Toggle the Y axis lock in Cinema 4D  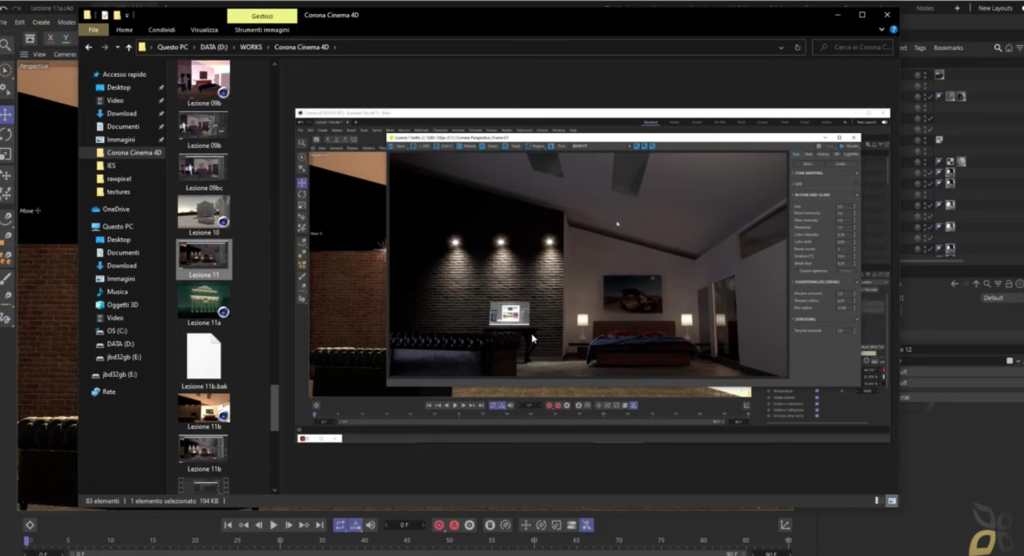(x=65, y=38)
